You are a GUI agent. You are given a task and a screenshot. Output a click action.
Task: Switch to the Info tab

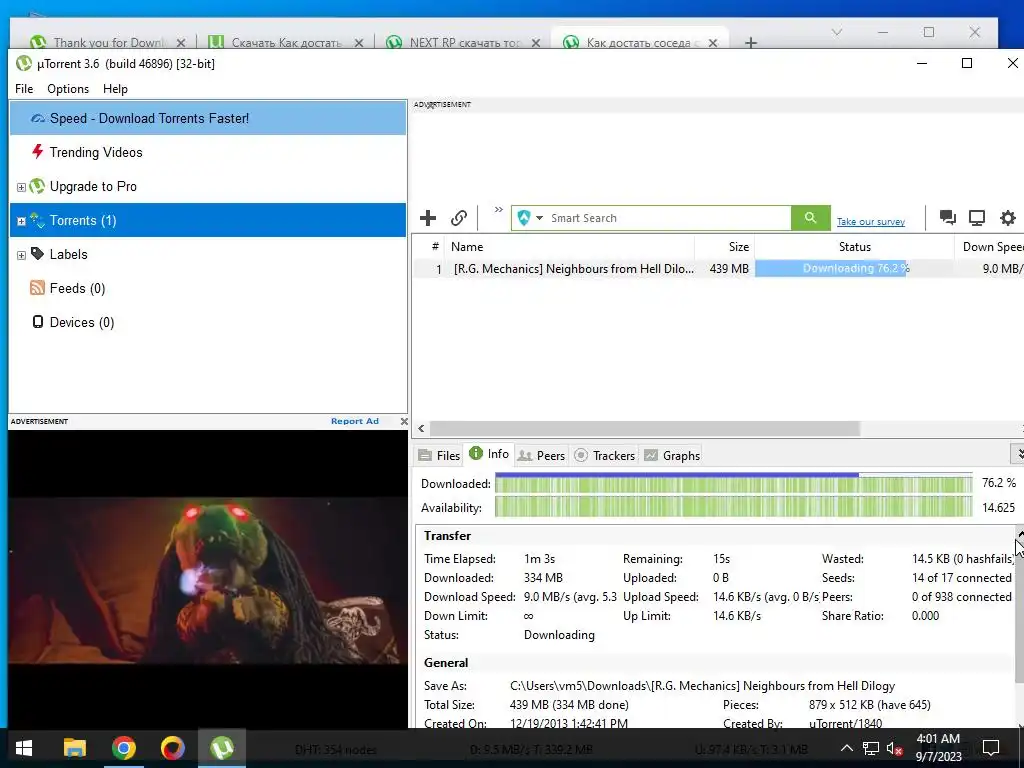click(x=489, y=454)
